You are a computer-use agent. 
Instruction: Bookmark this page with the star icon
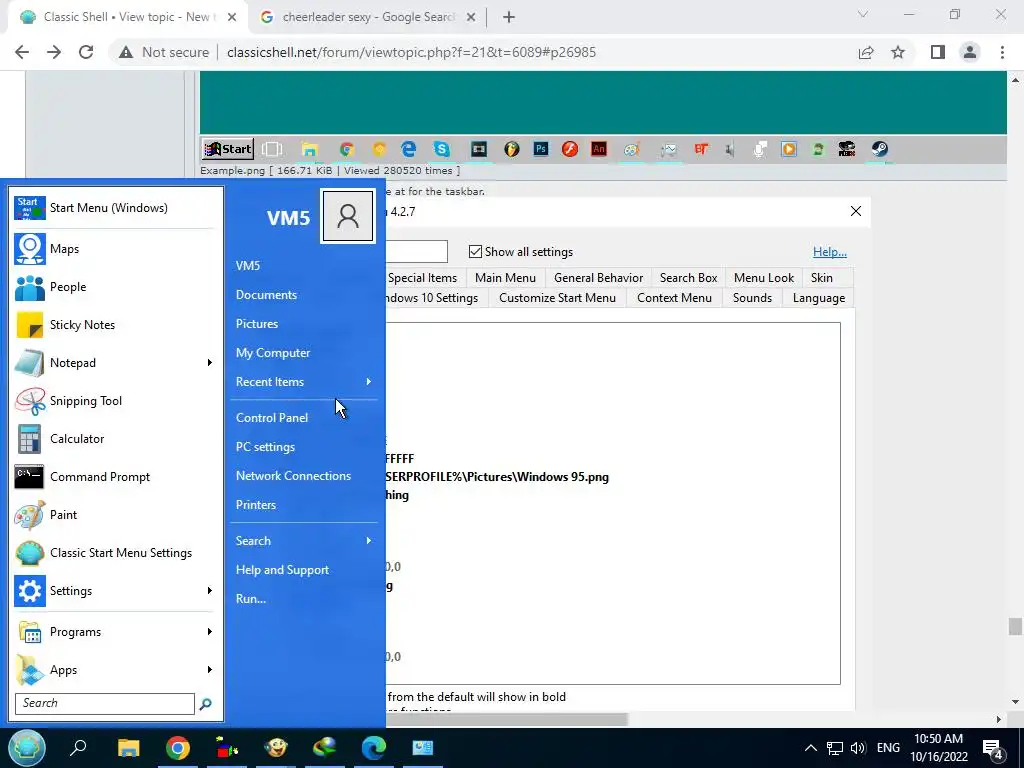(898, 52)
